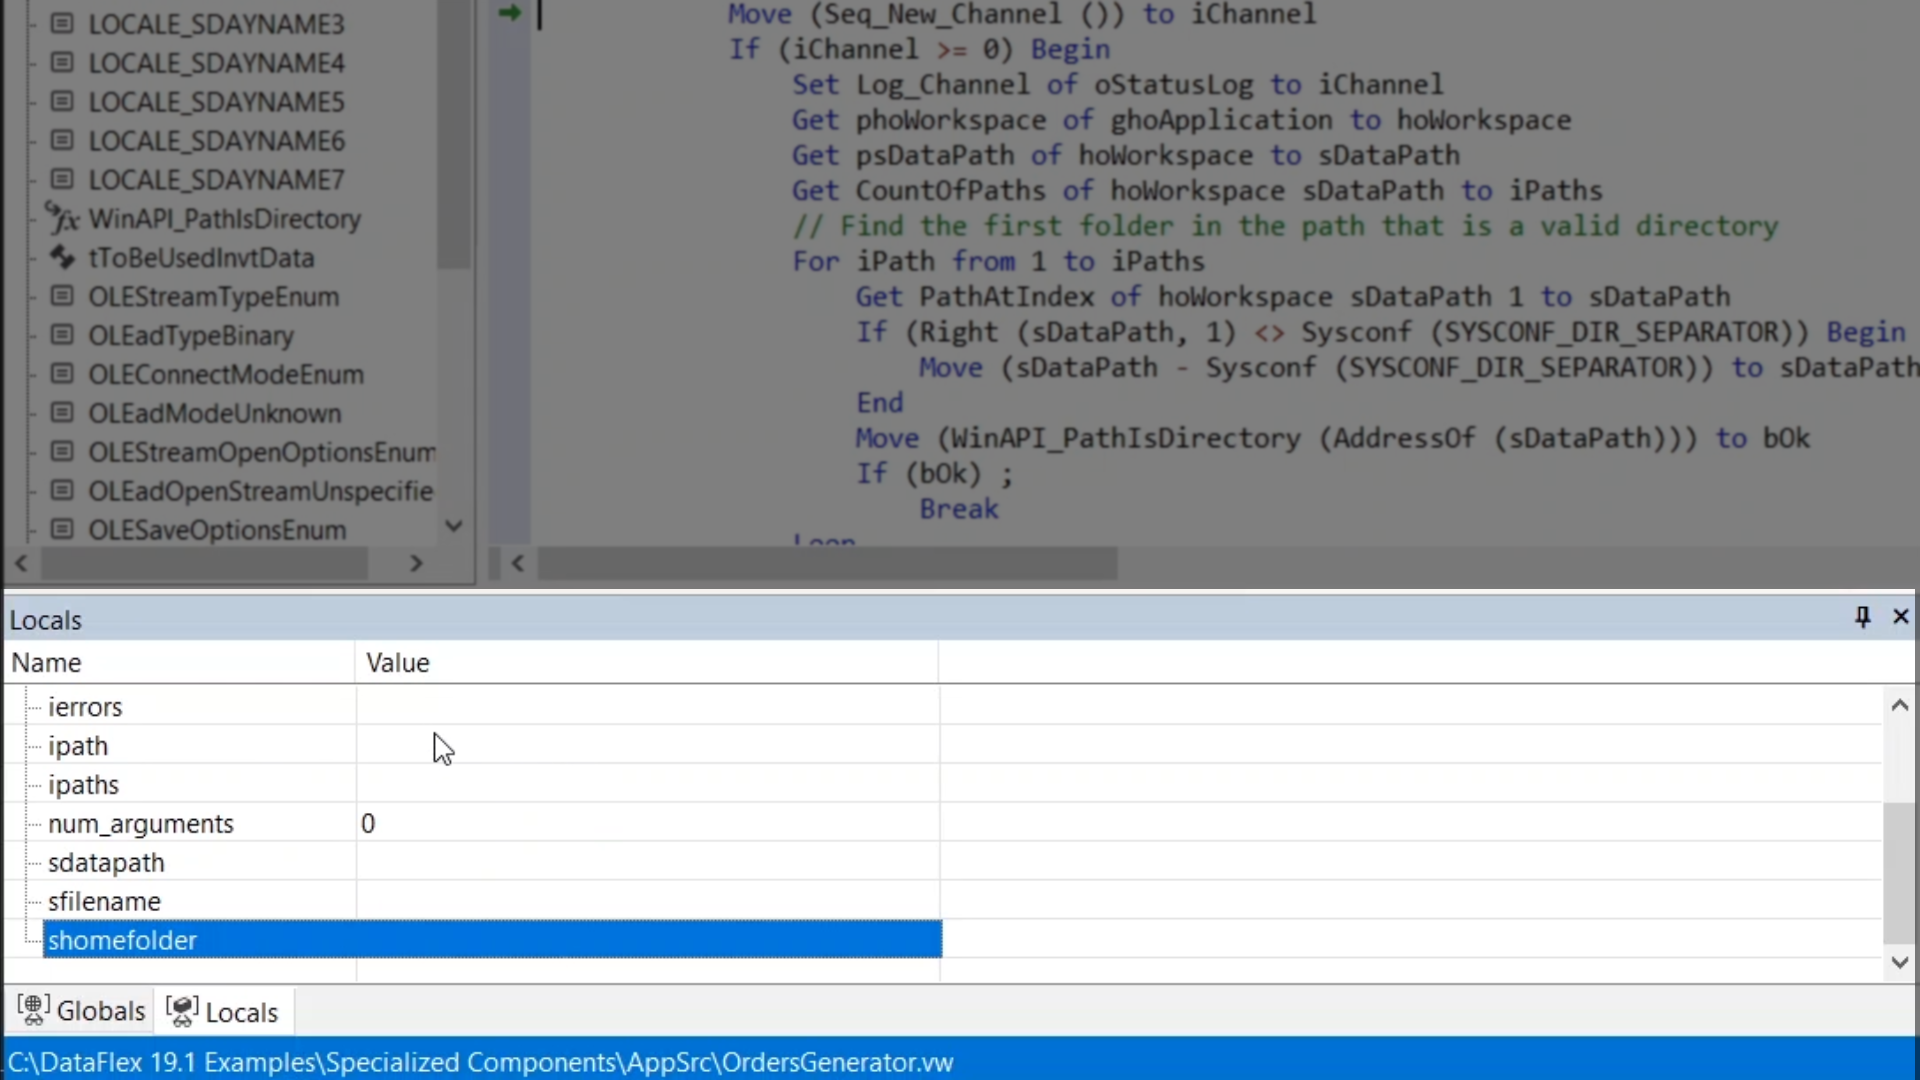1920x1080 pixels.
Task: Select OLEConnectModeEnum in the symbol list
Action: [x=226, y=374]
